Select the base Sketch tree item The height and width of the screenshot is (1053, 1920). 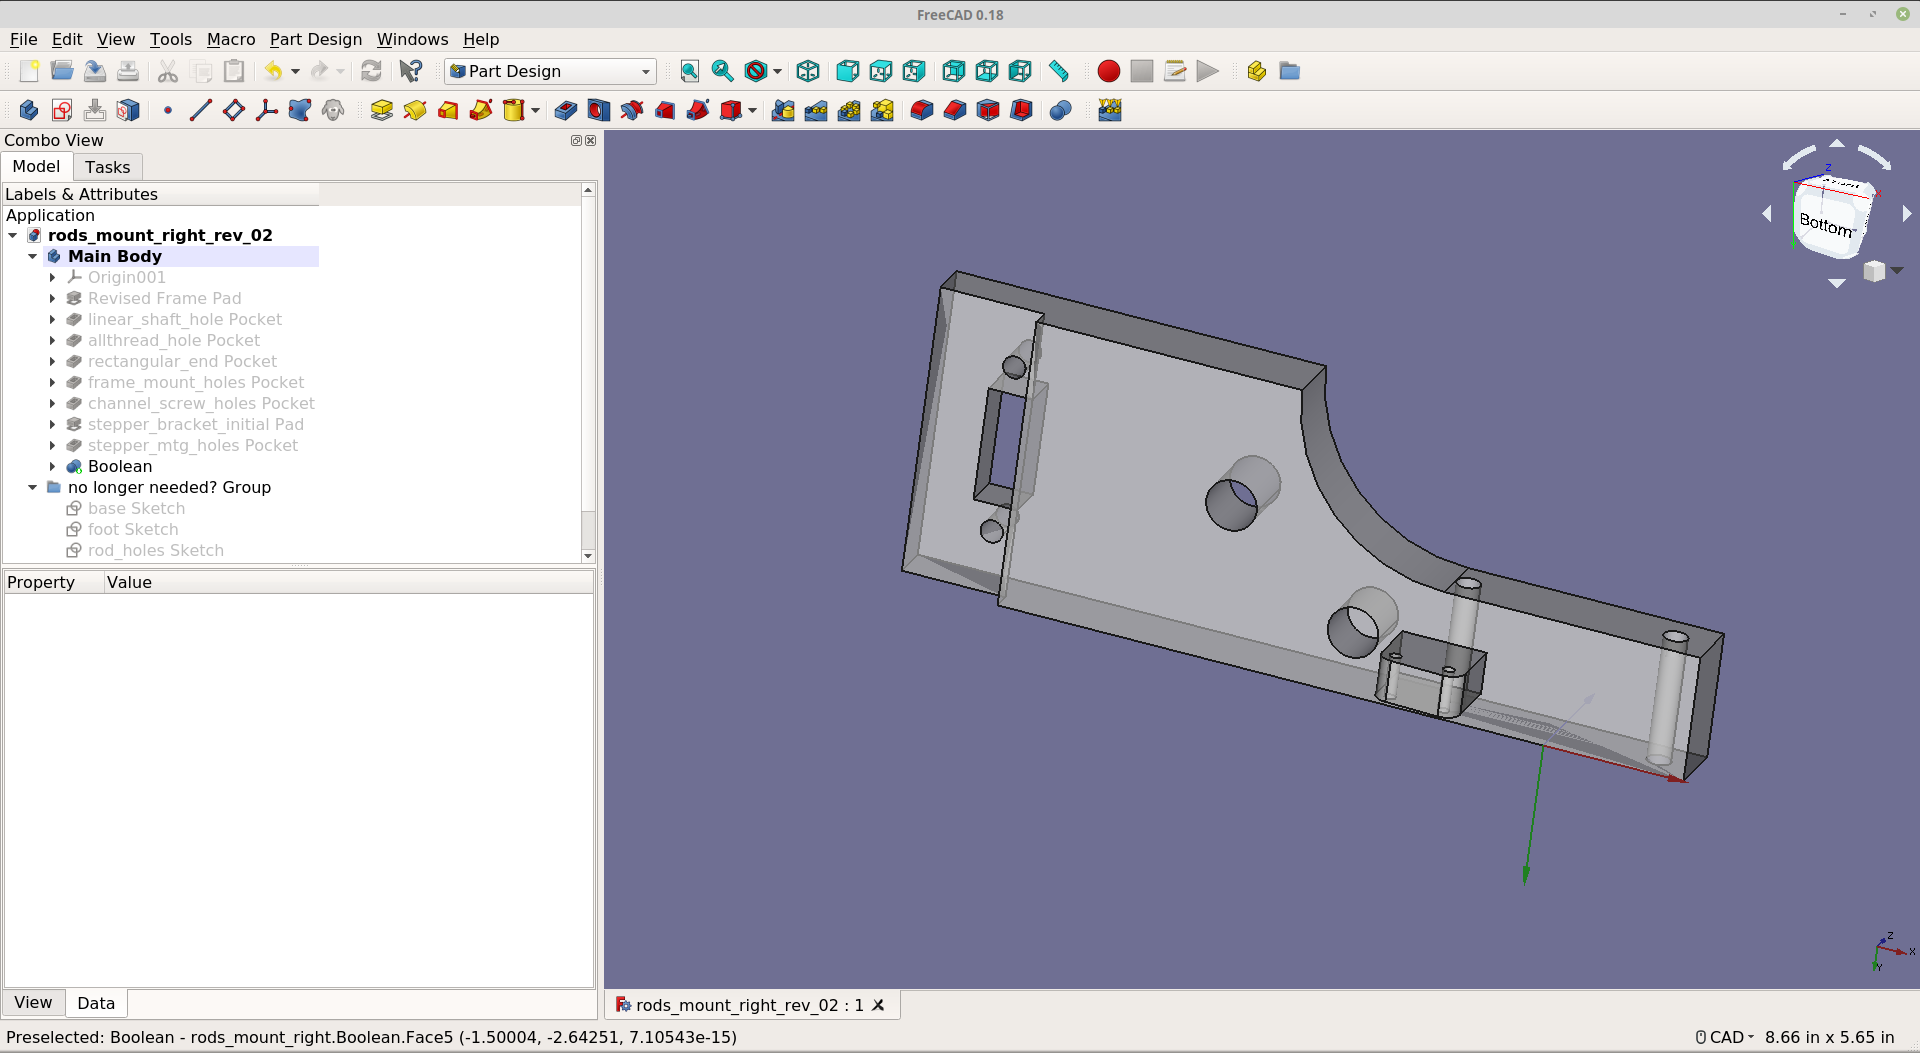(x=137, y=508)
